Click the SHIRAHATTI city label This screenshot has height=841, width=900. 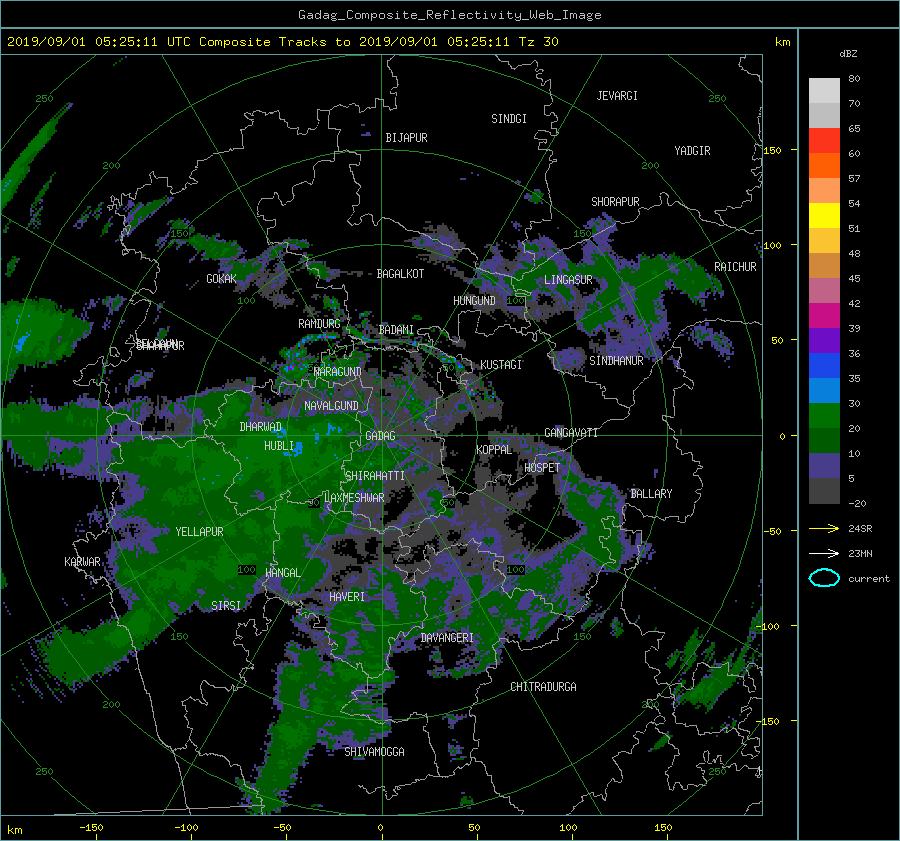(x=375, y=476)
